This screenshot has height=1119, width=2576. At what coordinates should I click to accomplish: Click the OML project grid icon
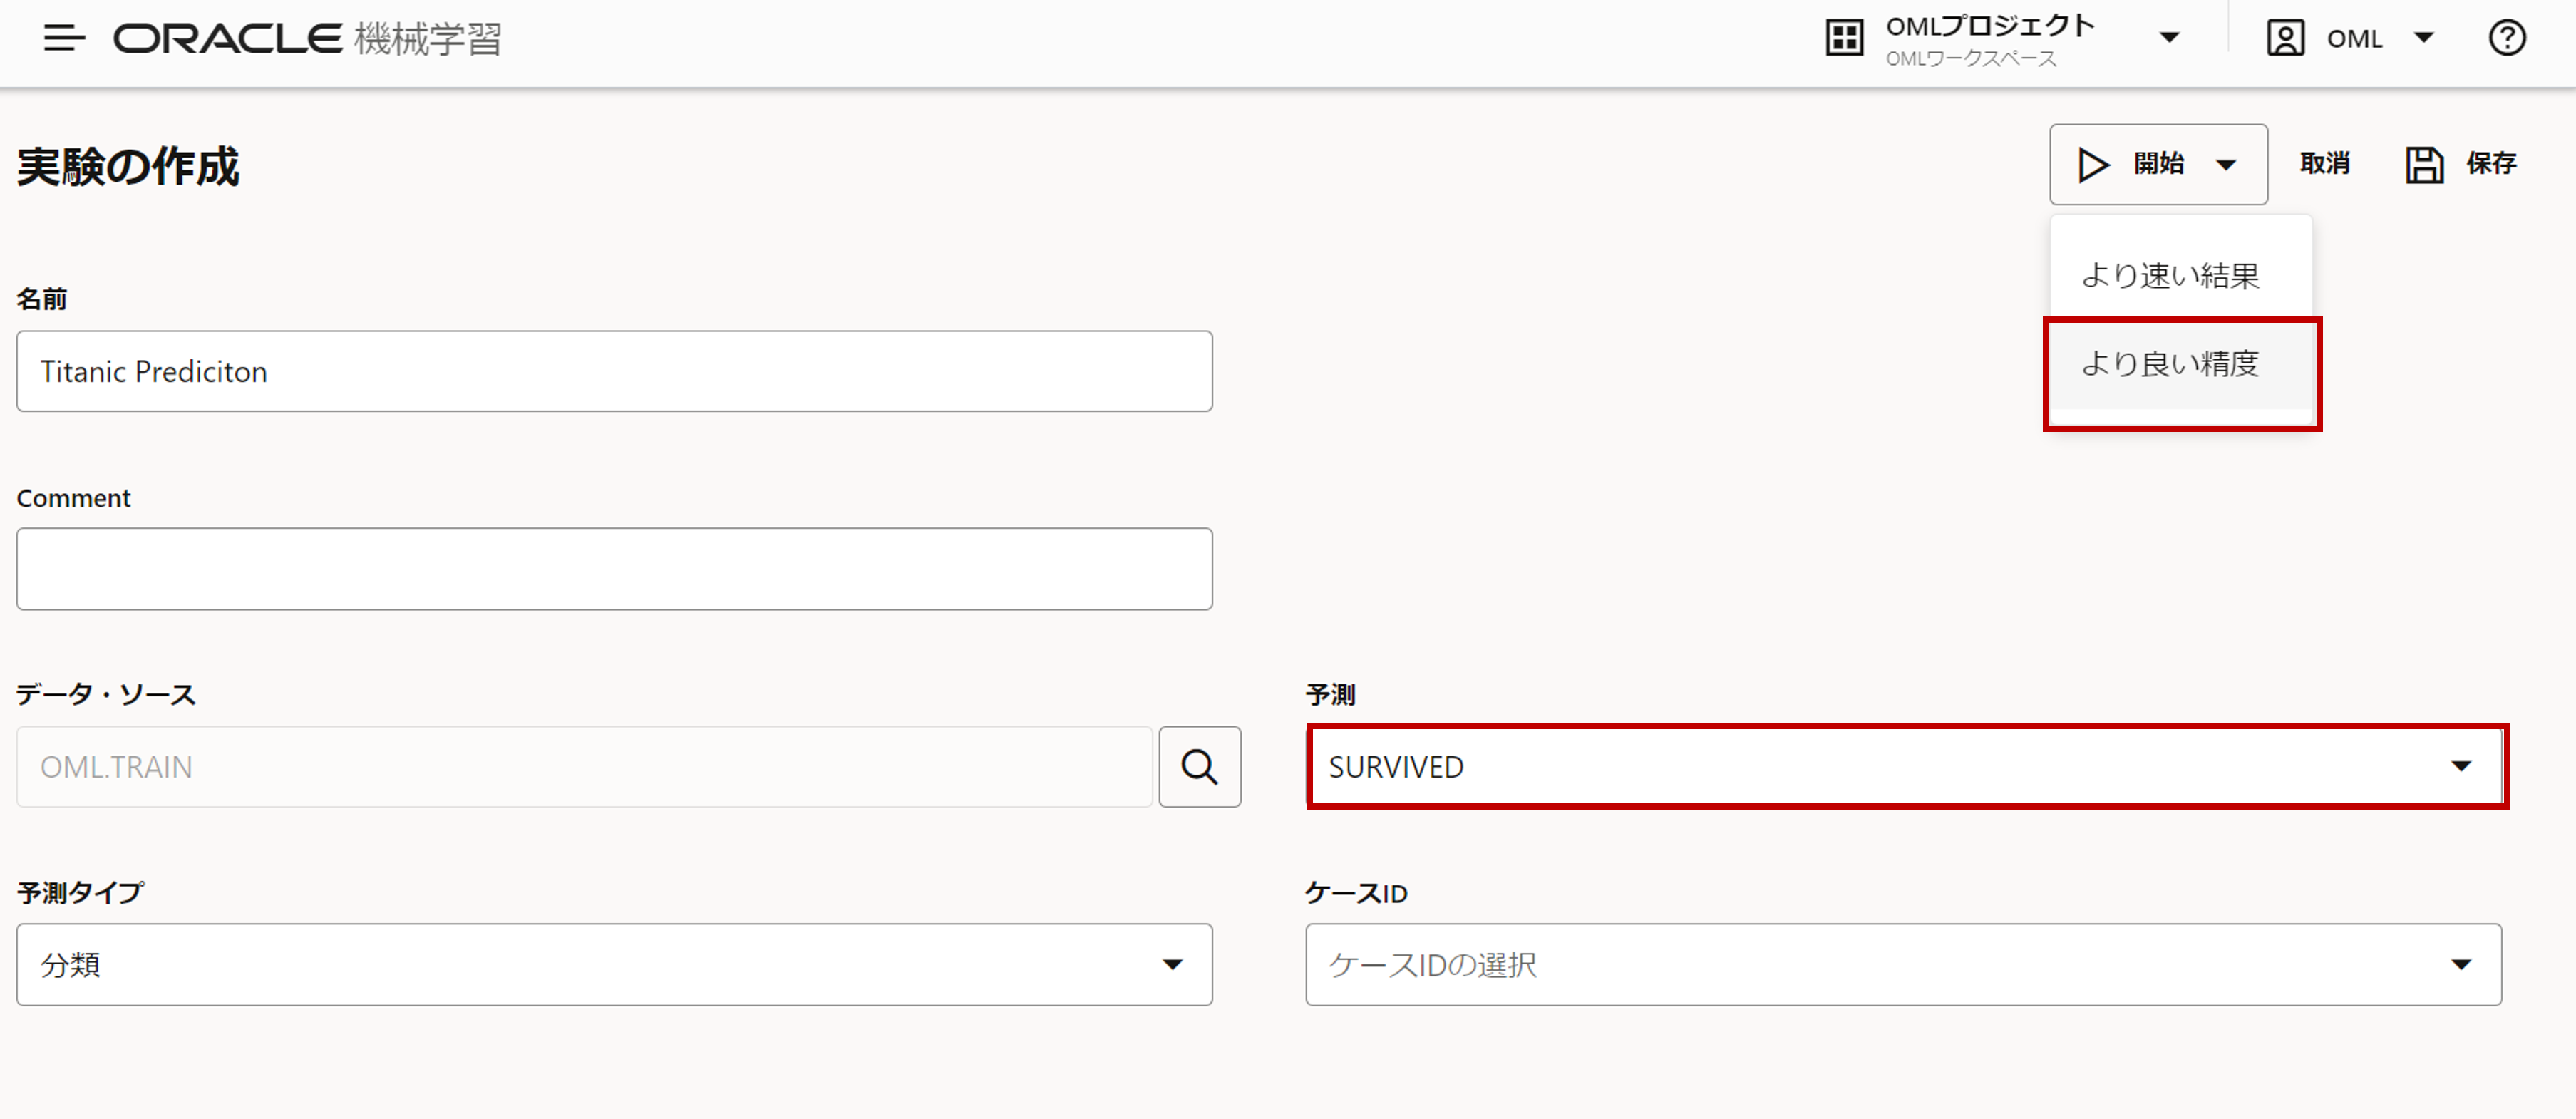point(1844,39)
